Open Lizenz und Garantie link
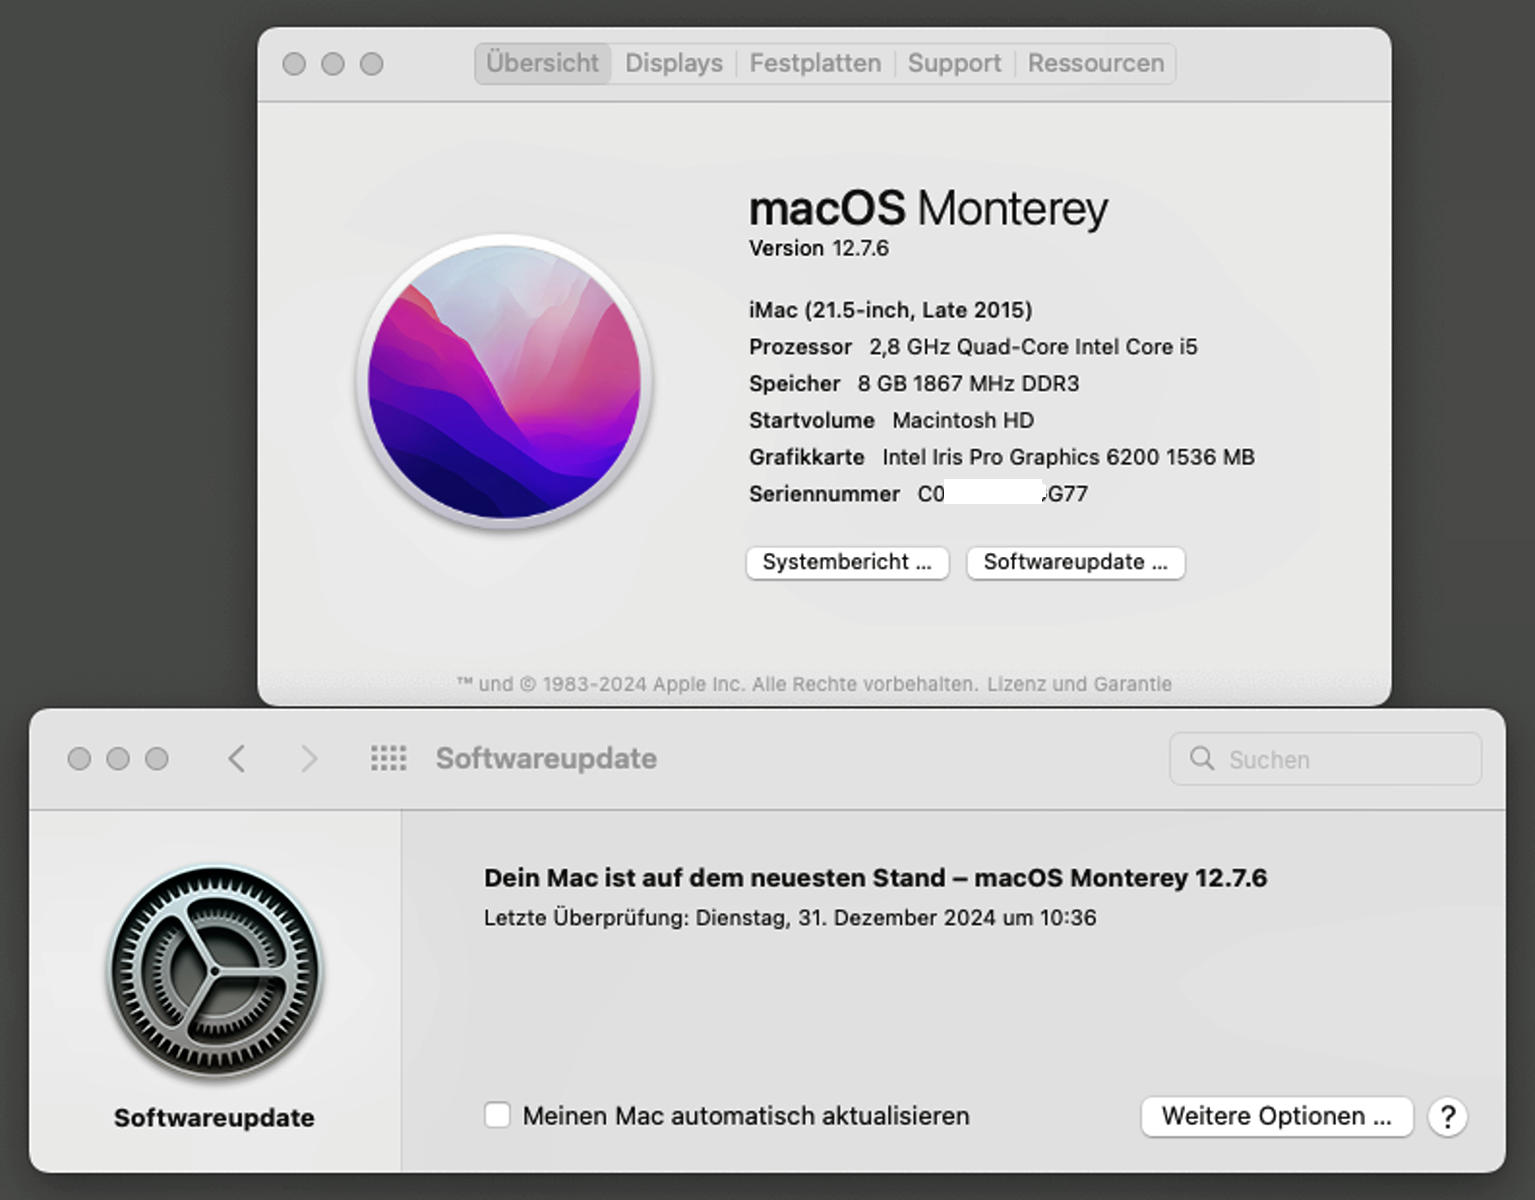This screenshot has height=1200, width=1535. click(x=1079, y=684)
